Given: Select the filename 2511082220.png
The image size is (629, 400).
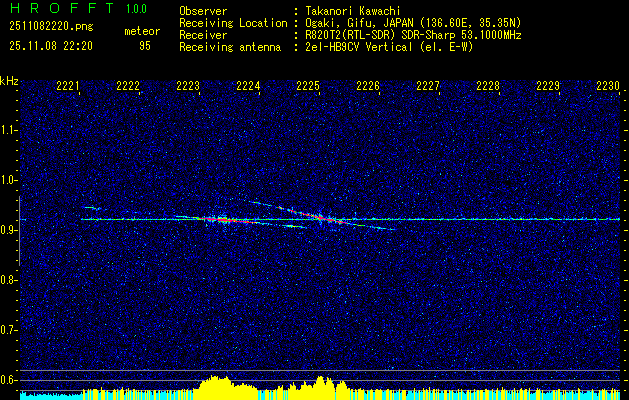Looking at the screenshot, I should point(51,27).
